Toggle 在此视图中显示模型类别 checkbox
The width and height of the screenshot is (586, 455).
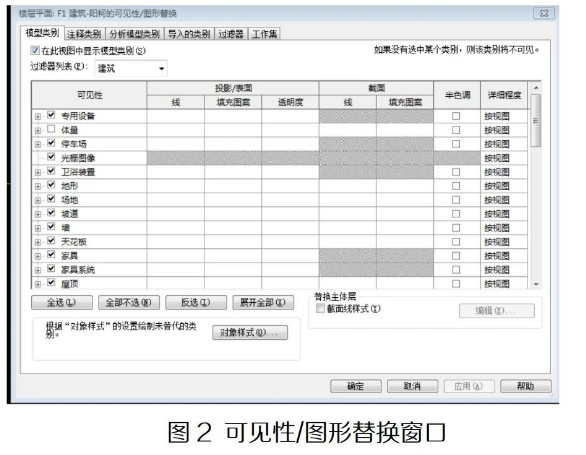click(35, 50)
